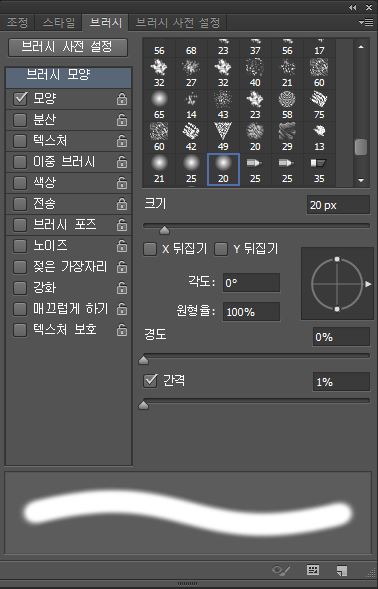The height and width of the screenshot is (589, 378).
Task: Toggle the lock icon for 노이즈
Action: tap(122, 246)
